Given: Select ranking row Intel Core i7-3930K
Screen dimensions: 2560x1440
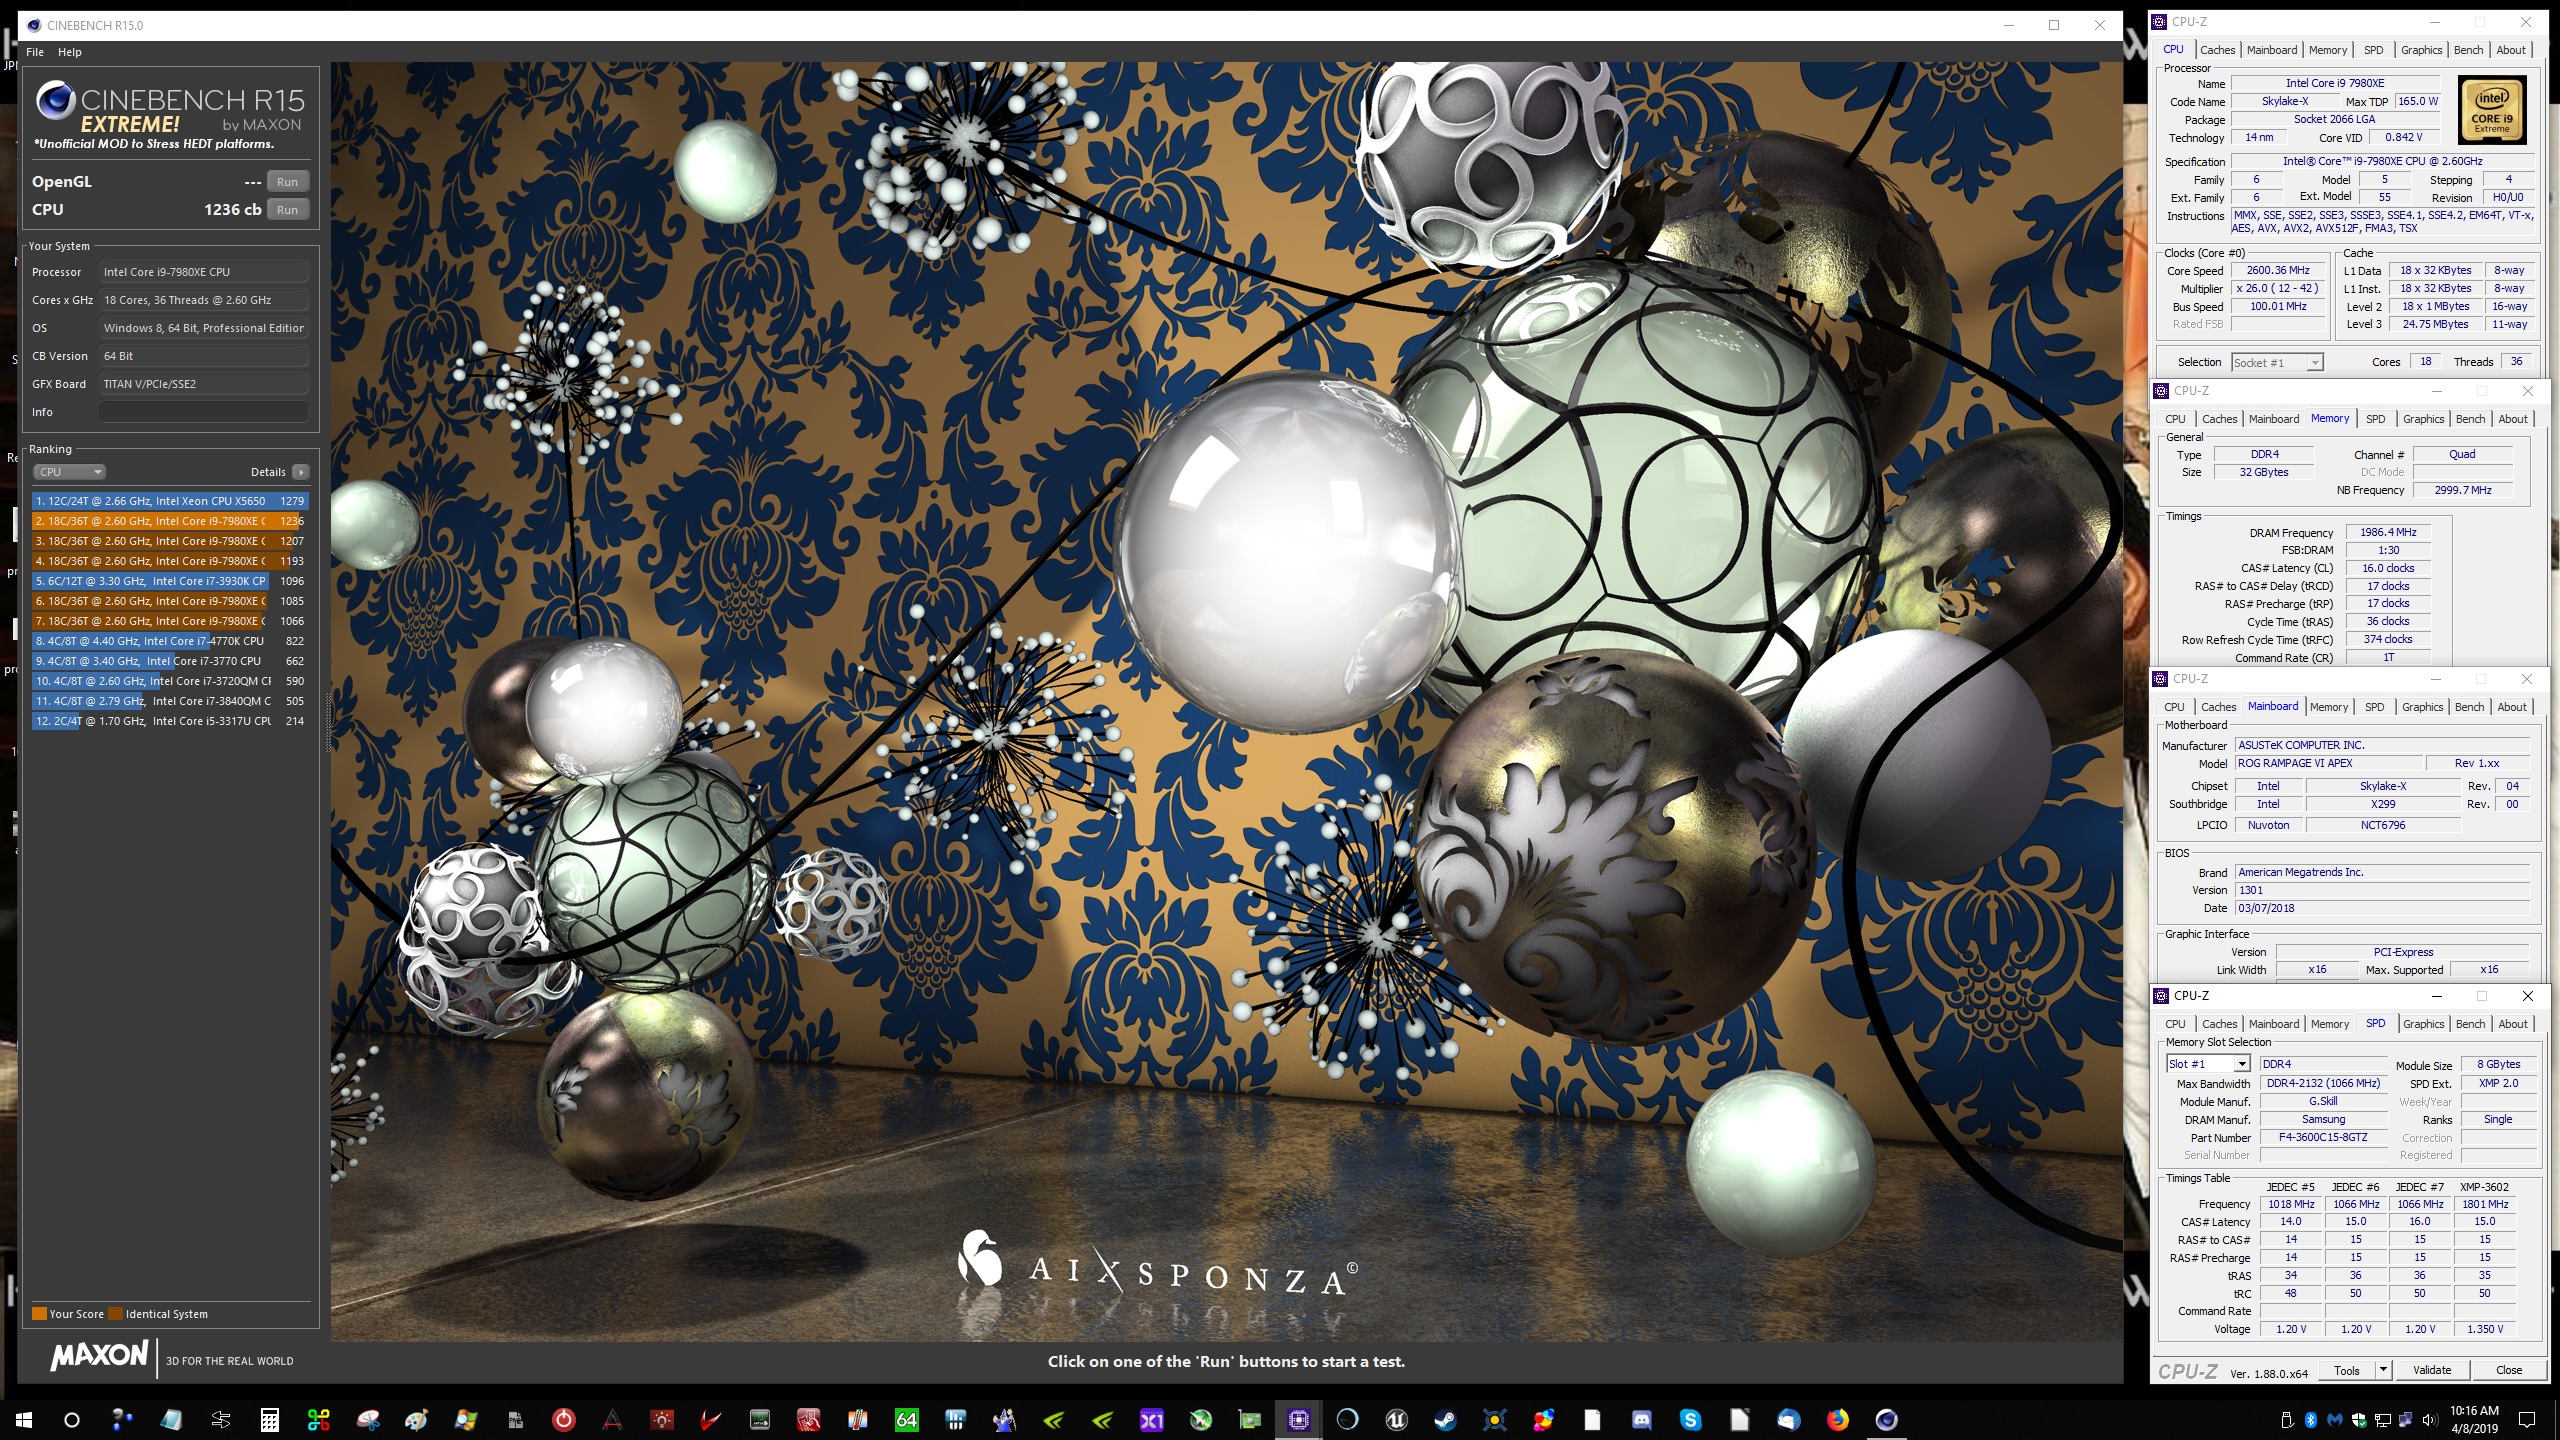Looking at the screenshot, I should (169, 581).
